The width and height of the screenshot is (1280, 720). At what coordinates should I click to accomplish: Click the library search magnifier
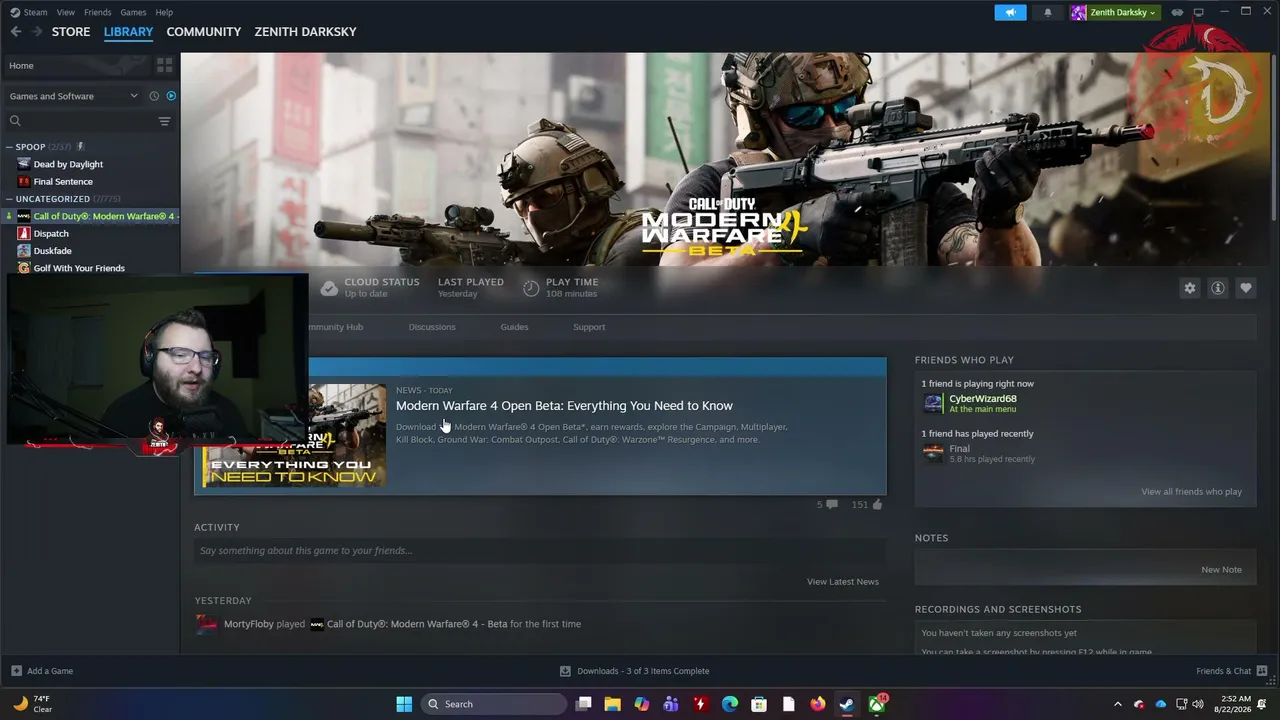click(x=15, y=121)
